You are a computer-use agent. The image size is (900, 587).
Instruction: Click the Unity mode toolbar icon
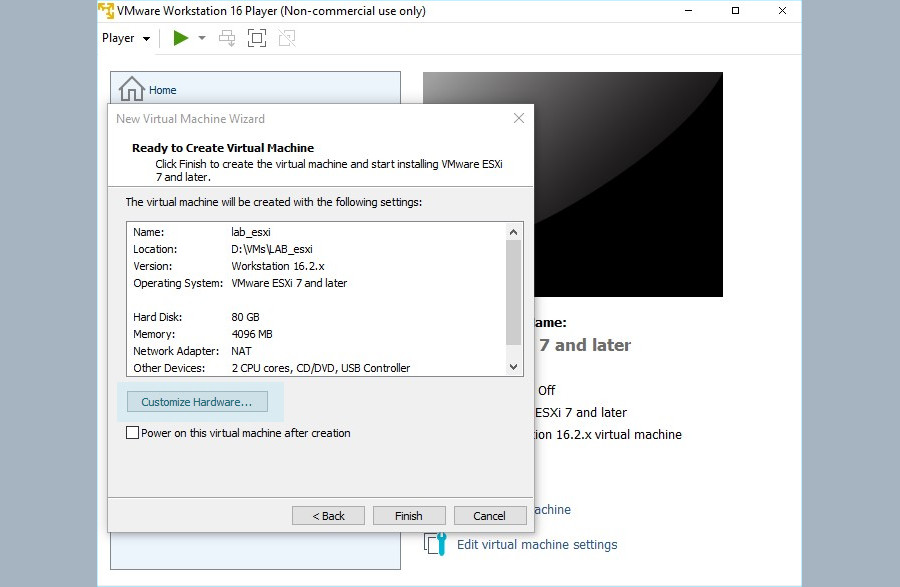(286, 38)
